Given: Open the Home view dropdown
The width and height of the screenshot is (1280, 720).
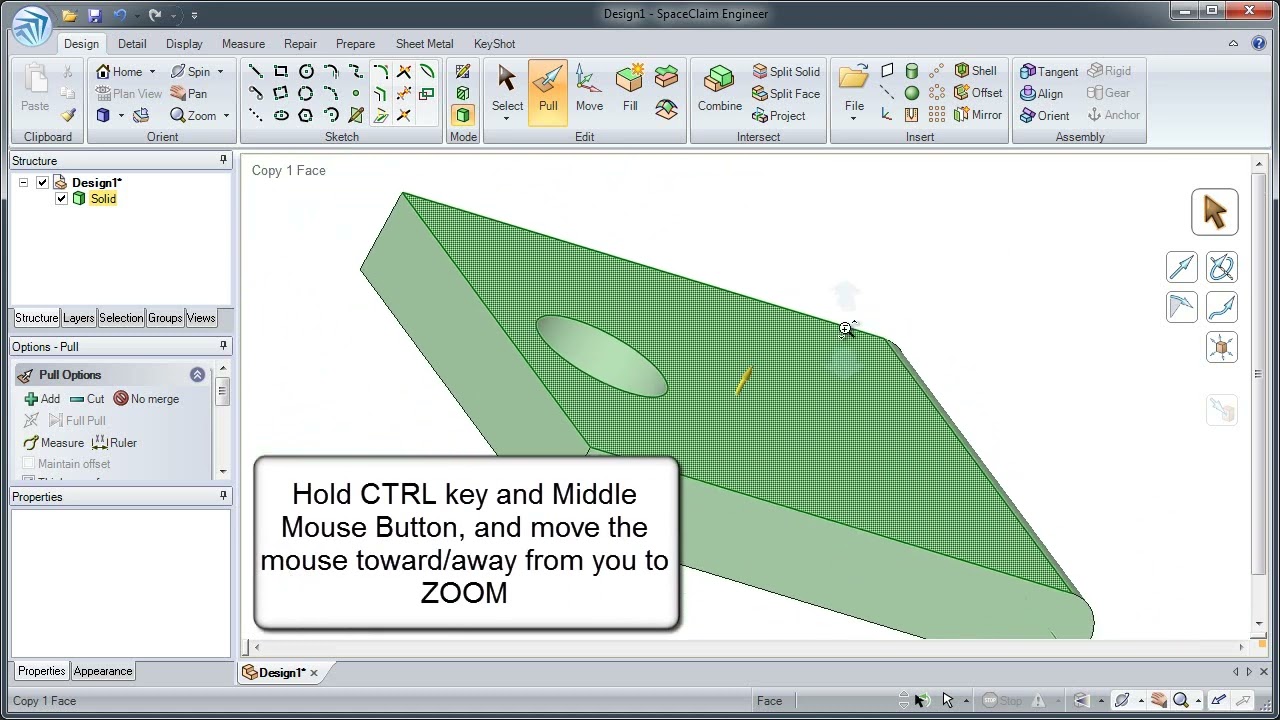Looking at the screenshot, I should click(x=152, y=72).
